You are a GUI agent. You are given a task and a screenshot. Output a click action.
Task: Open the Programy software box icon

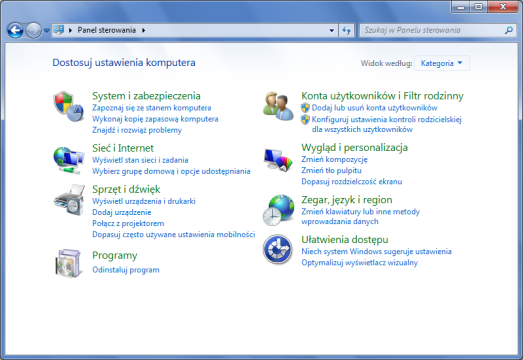click(68, 263)
